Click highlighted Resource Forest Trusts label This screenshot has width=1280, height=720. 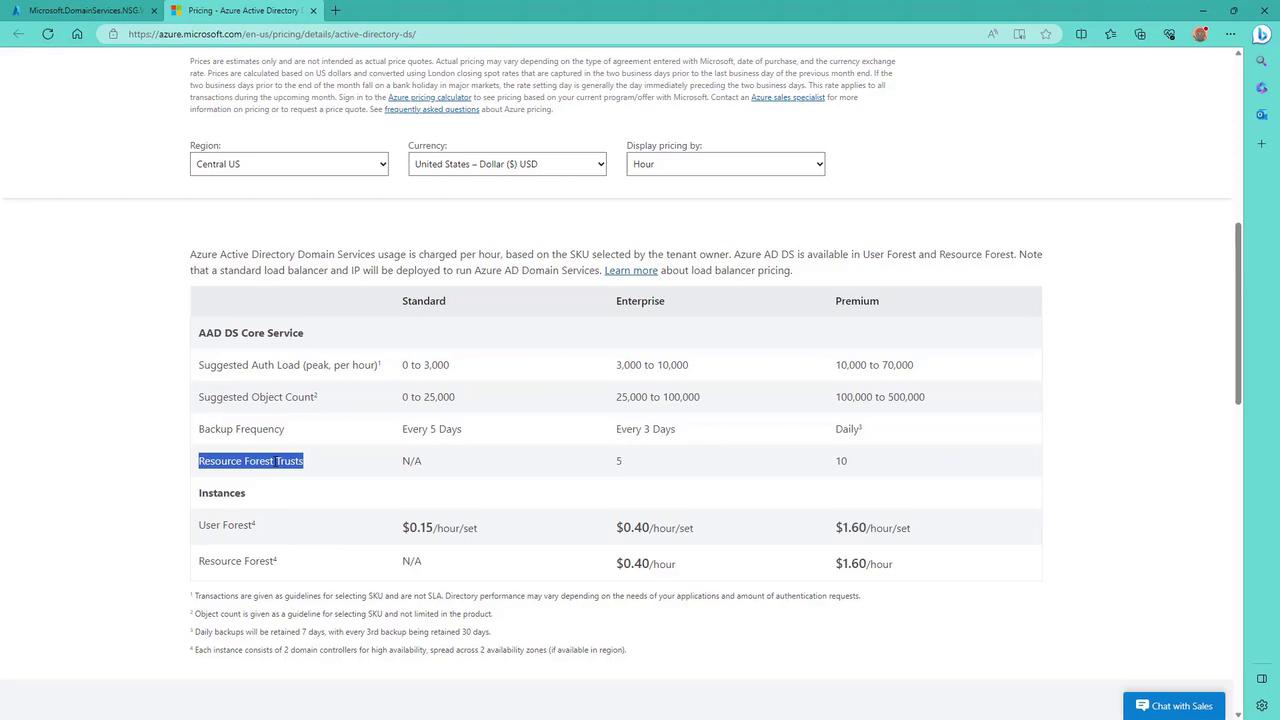click(251, 461)
